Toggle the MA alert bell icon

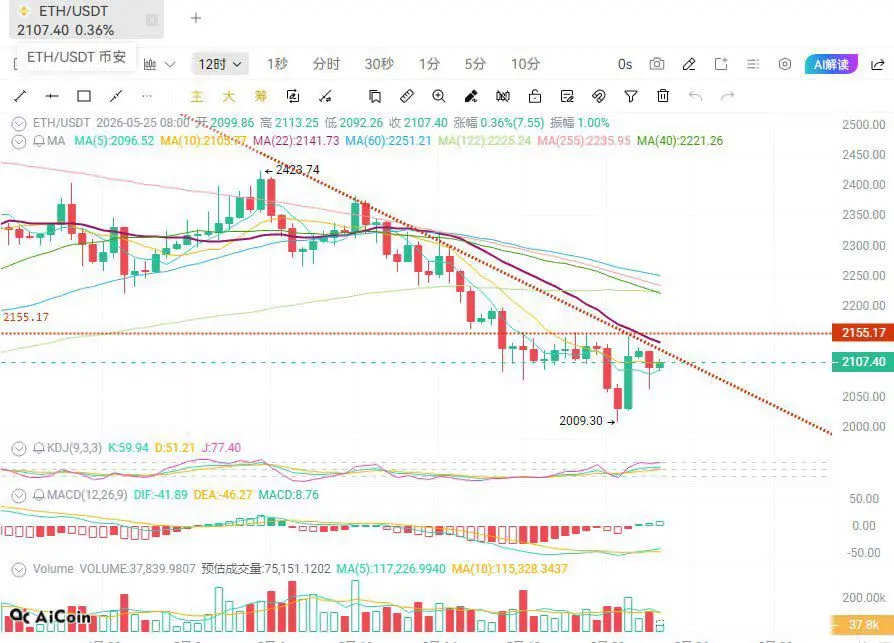click(x=39, y=141)
